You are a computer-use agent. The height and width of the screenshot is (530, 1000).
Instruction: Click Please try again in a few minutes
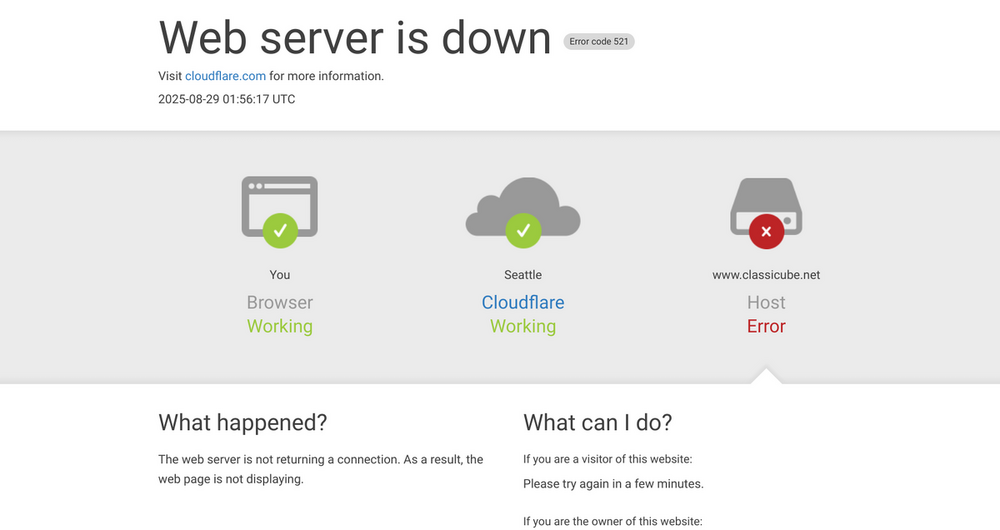pyautogui.click(x=614, y=483)
